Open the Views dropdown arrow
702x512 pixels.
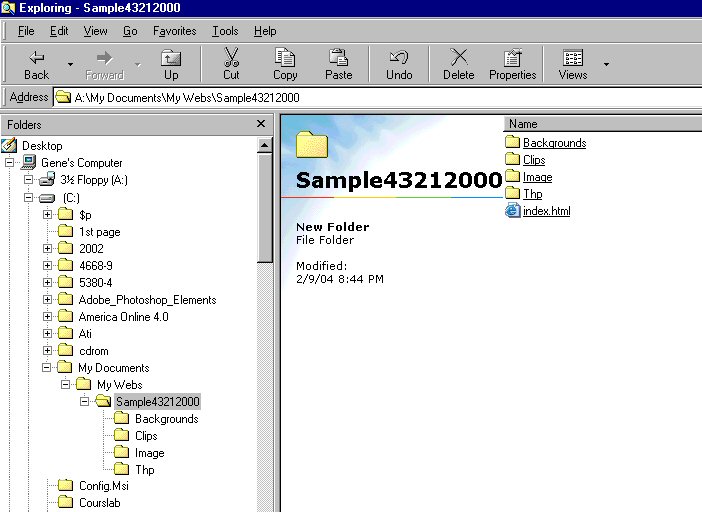[x=606, y=64]
